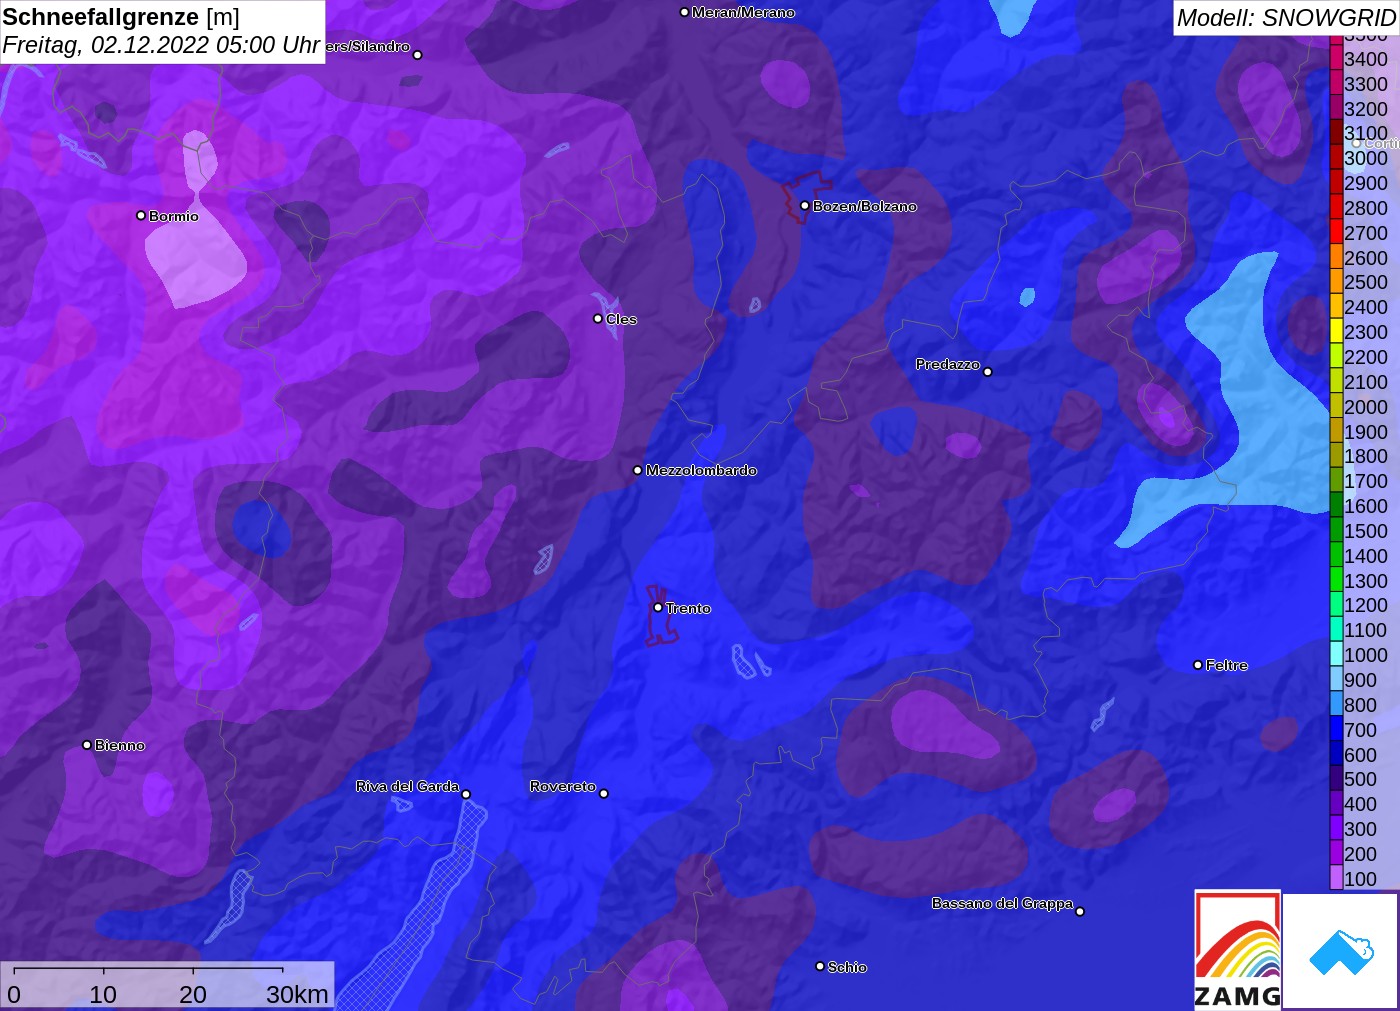Click the Trento city label

pos(688,608)
